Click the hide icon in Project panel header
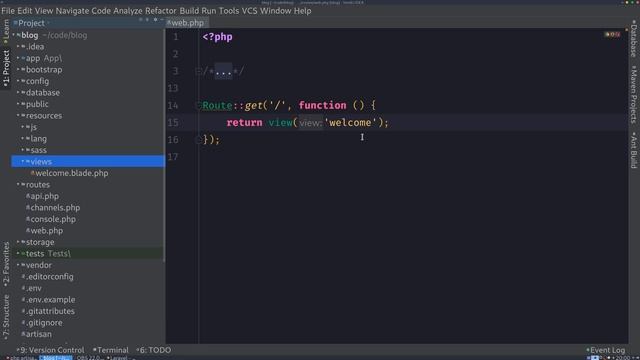The width and height of the screenshot is (640, 360). 162,20
